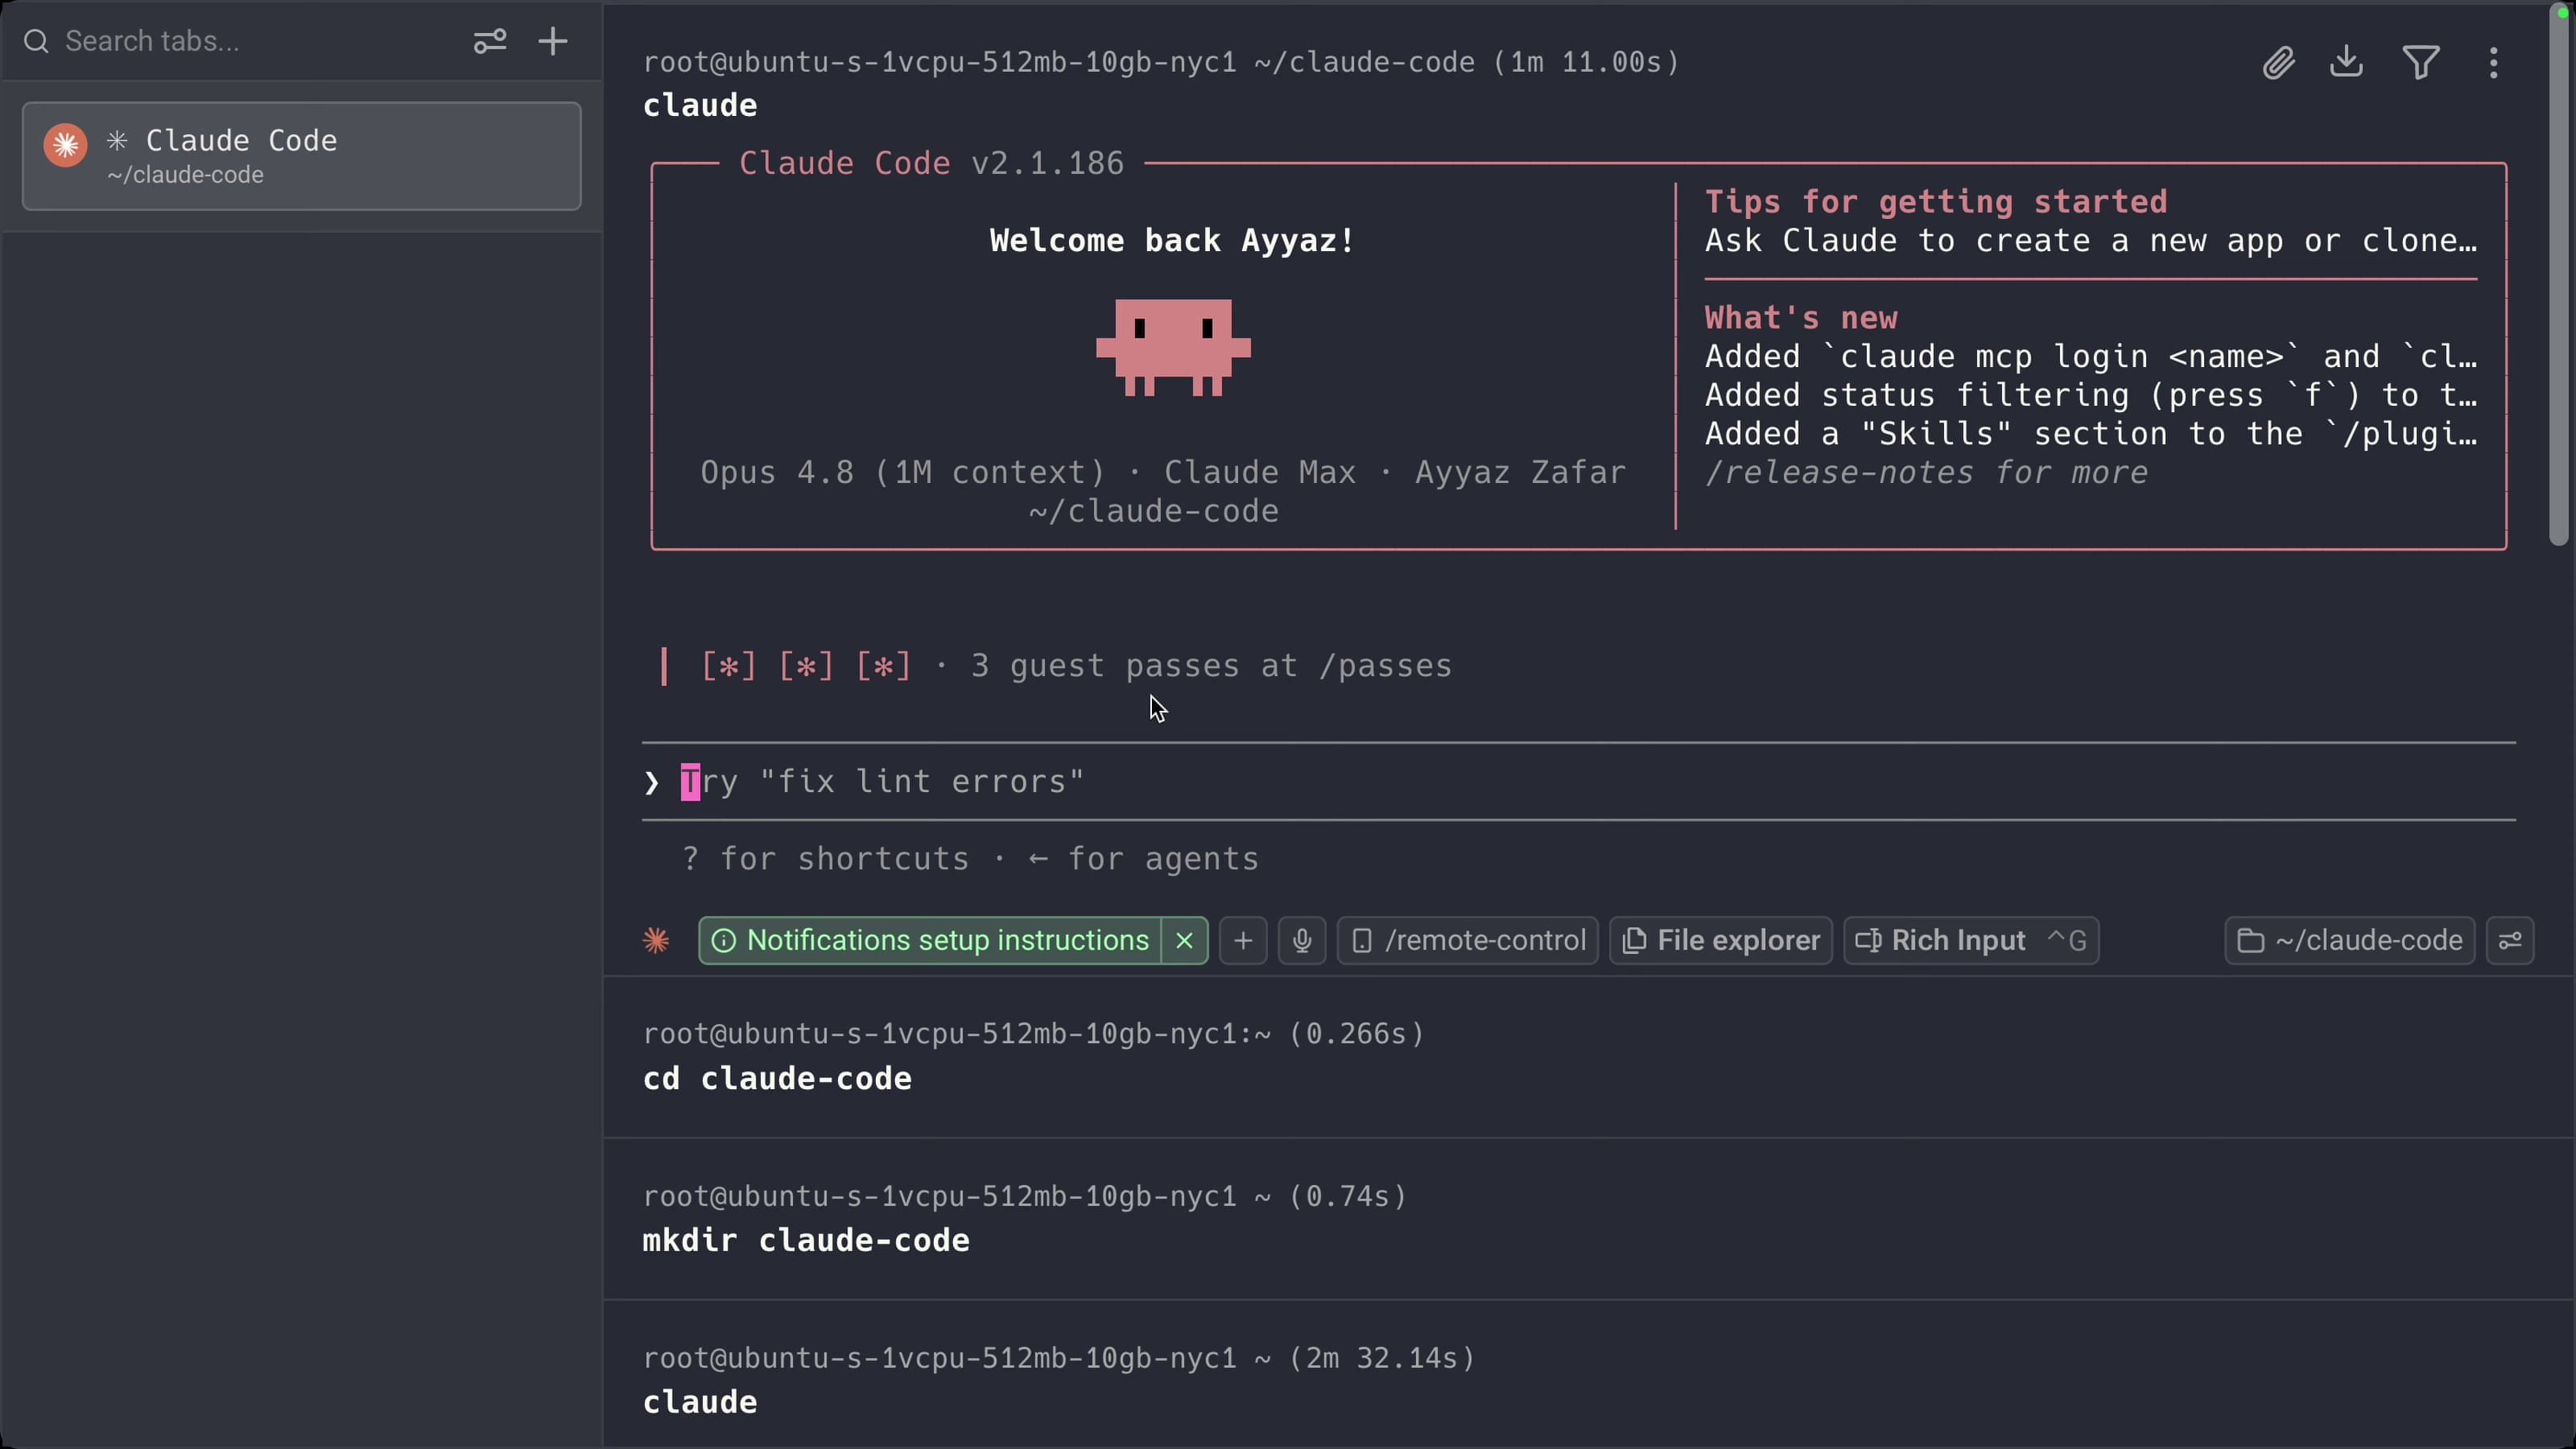
Task: Click the Claude prompt input line
Action: (x=1578, y=781)
